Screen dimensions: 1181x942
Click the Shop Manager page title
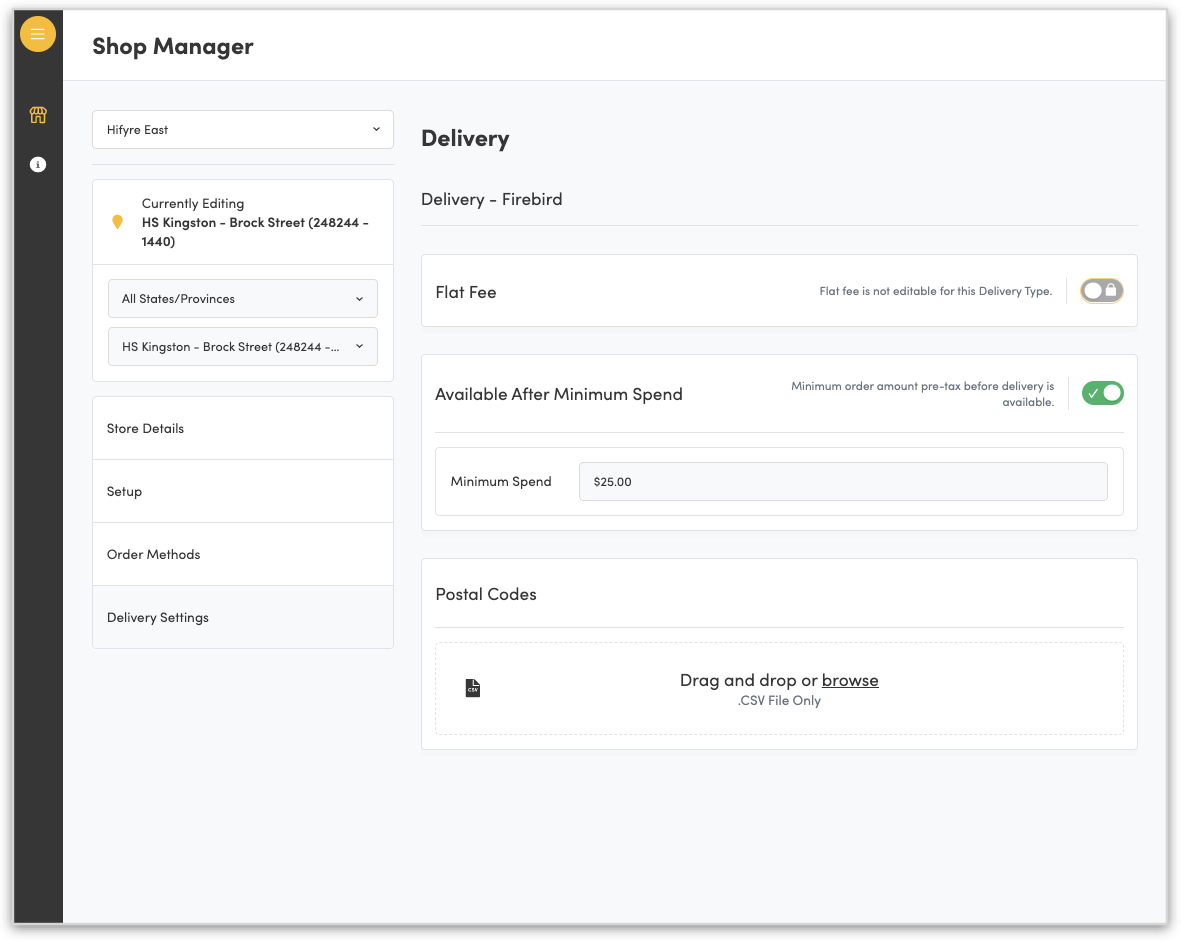(x=173, y=46)
